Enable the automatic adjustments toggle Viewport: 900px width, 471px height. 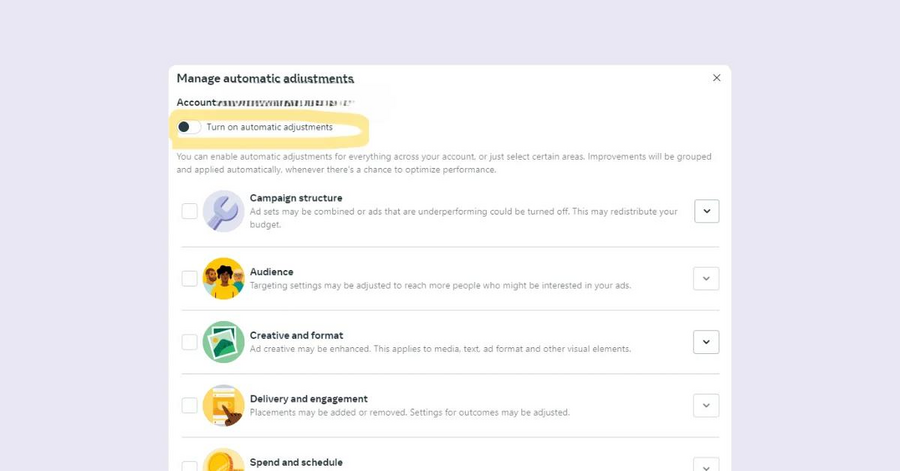[189, 127]
